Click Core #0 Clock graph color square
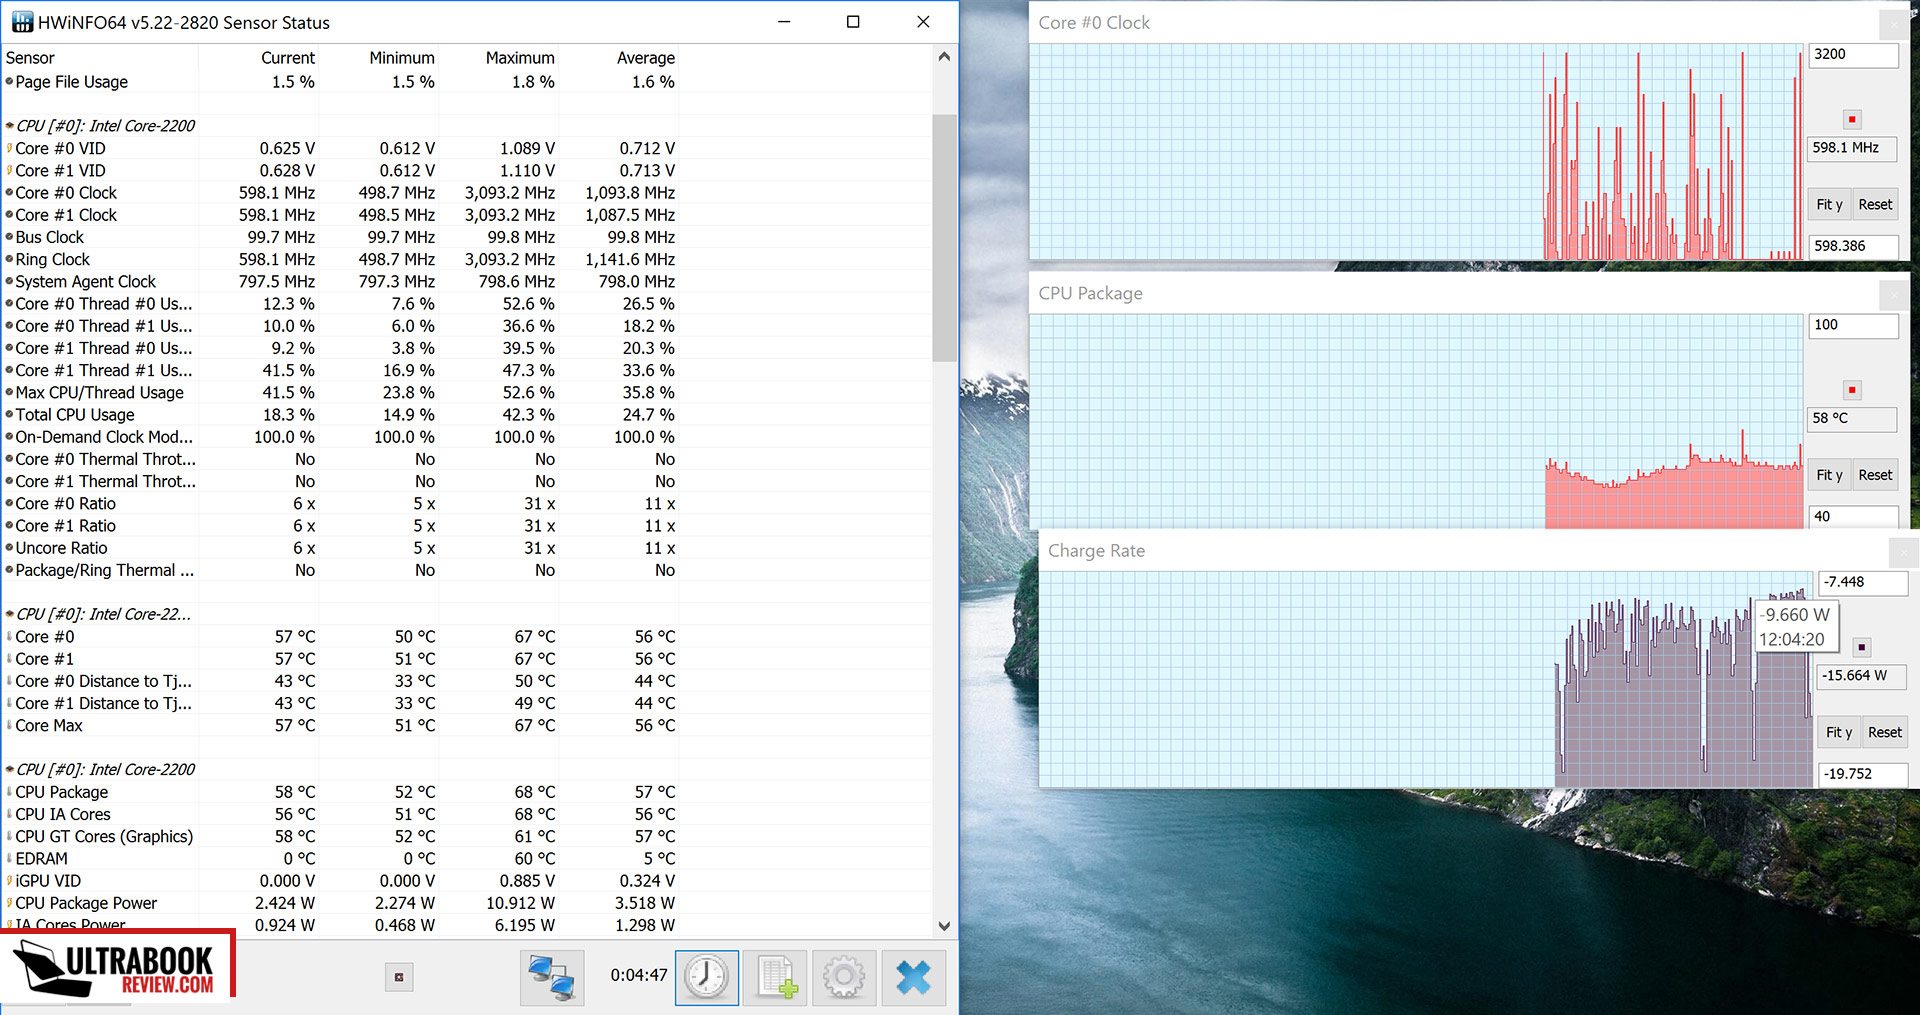This screenshot has height=1015, width=1920. pyautogui.click(x=1852, y=119)
